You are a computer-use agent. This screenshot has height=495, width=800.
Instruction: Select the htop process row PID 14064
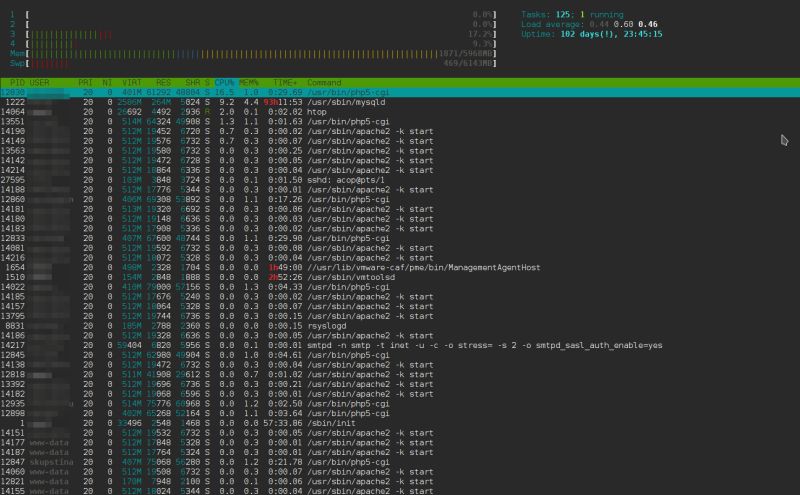(400, 112)
